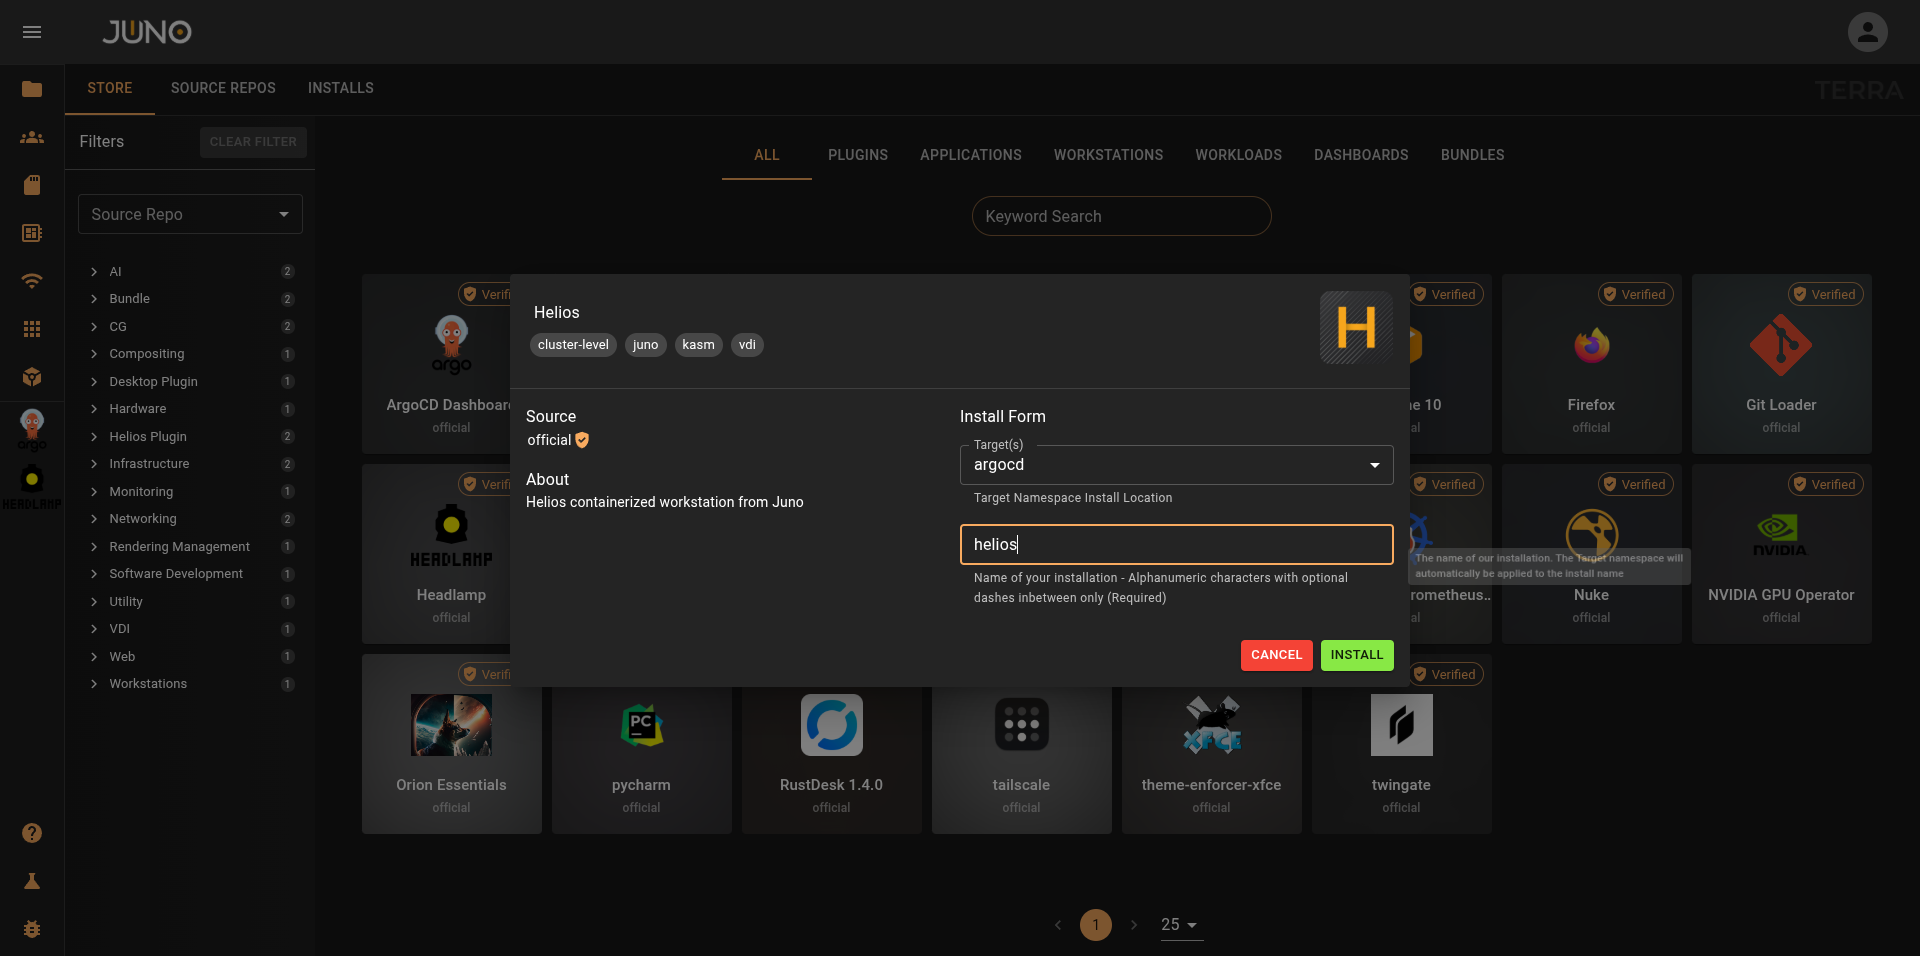Viewport: 1920px width, 956px height.
Task: Open the 25 items-per-page selector
Action: (1179, 925)
